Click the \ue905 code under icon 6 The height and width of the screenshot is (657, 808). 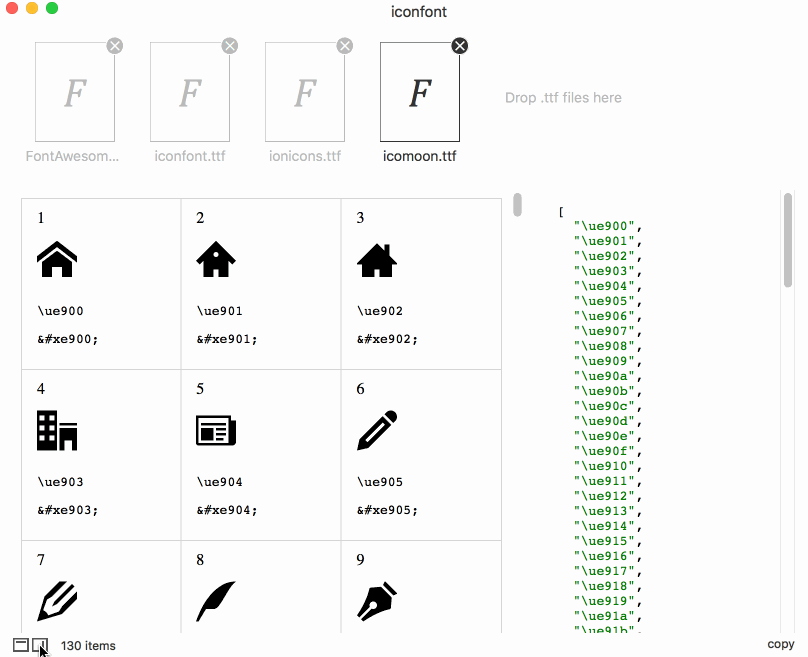tap(380, 482)
